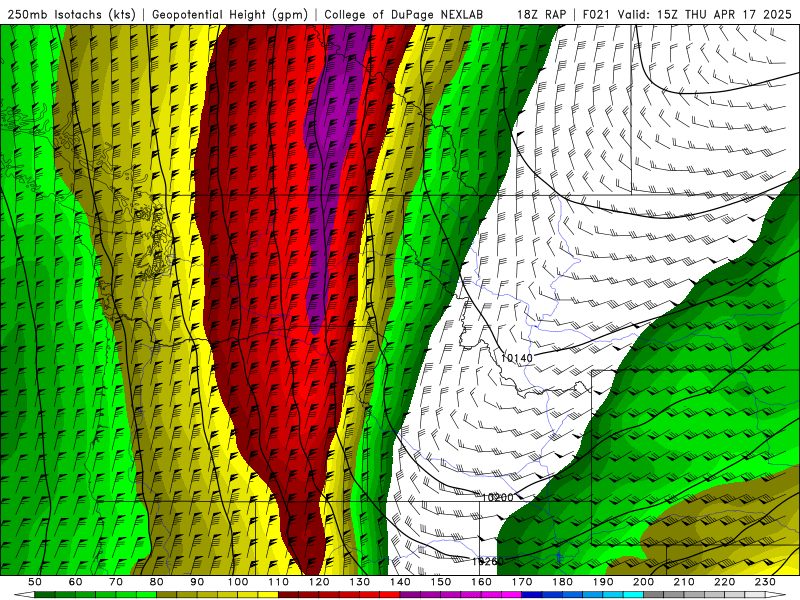This screenshot has height=600, width=800.
Task: Click the '18Z RAP' model run label
Action: pyautogui.click(x=541, y=15)
